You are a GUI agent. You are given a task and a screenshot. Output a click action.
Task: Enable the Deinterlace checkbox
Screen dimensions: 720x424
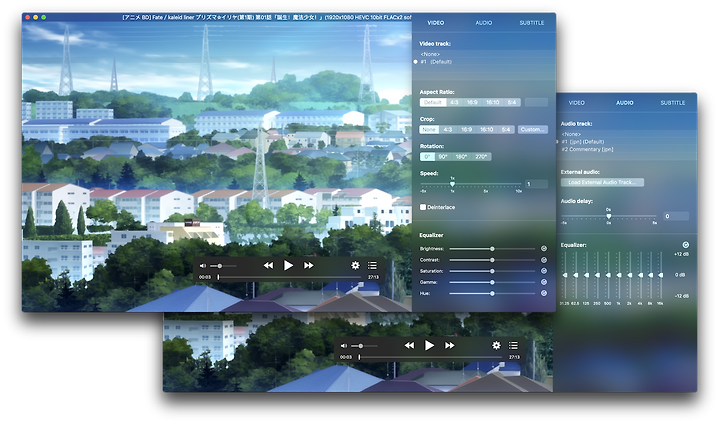click(x=423, y=207)
